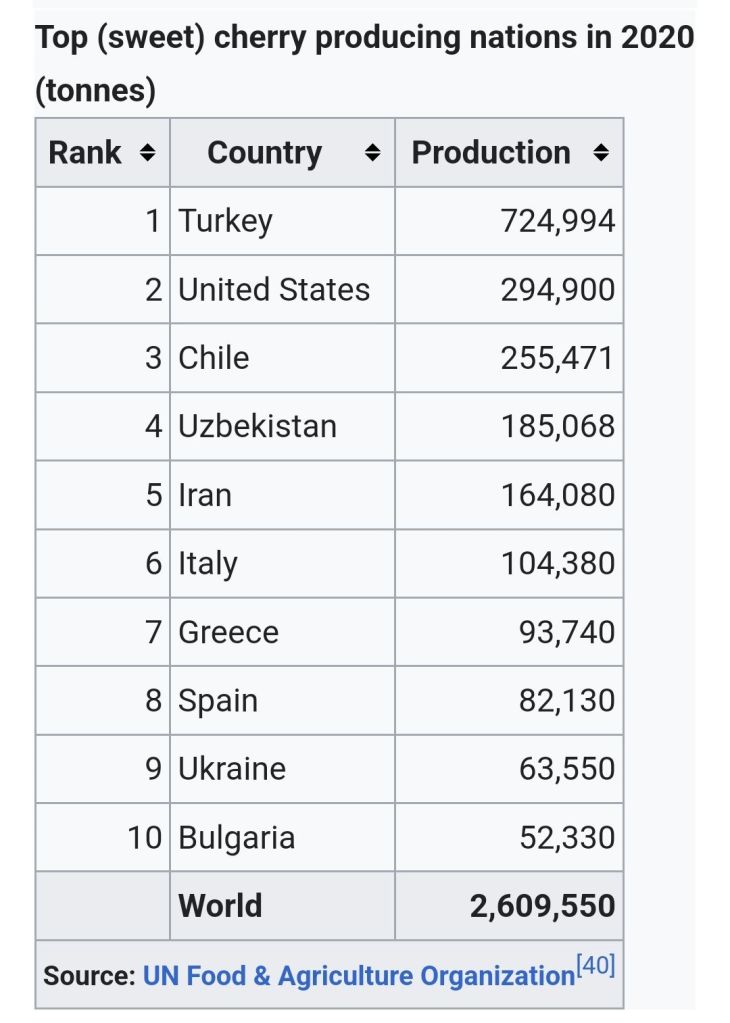This screenshot has height=1023, width=730.
Task: Click the Spain row country name
Action: coord(217,701)
